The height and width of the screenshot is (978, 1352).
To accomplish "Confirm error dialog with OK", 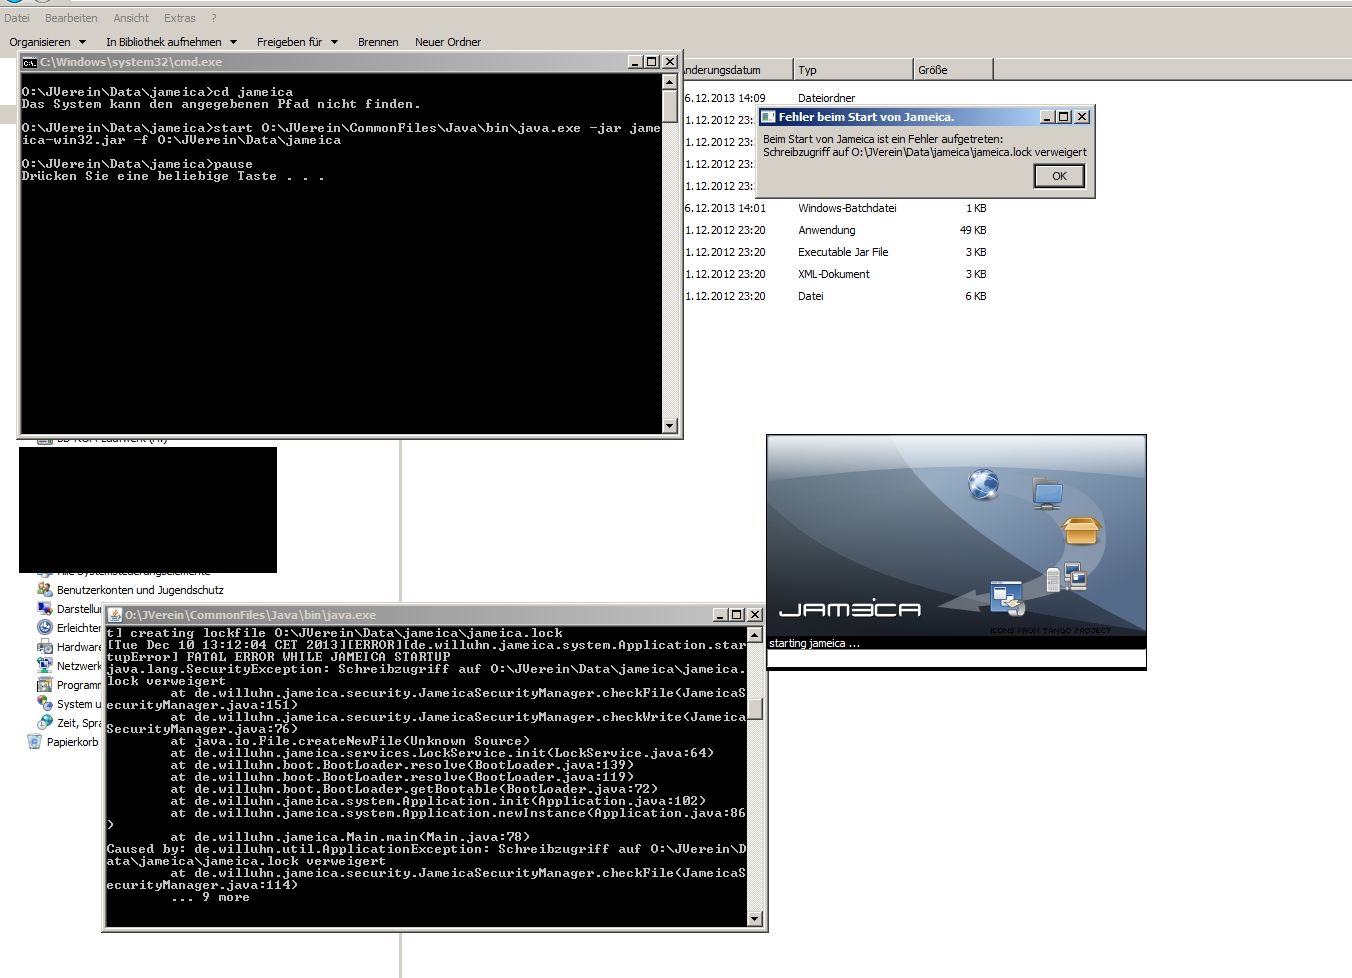I will (x=1059, y=176).
